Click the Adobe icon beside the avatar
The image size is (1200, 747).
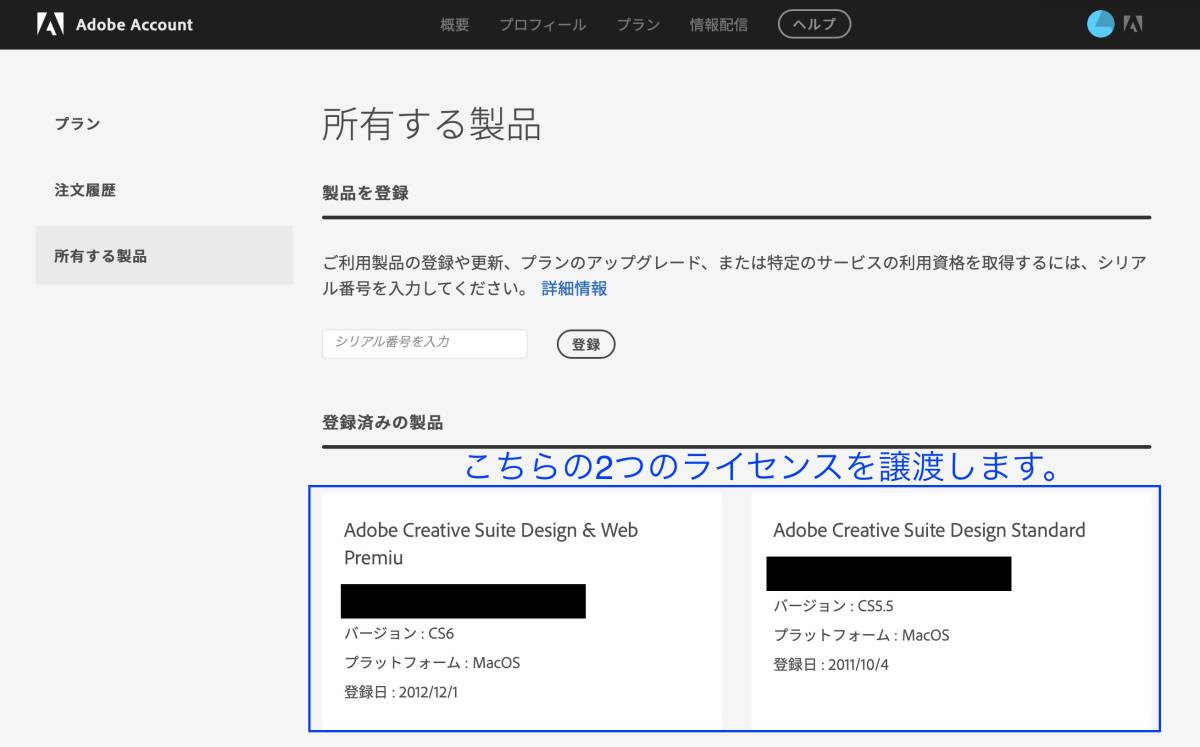click(x=1133, y=24)
